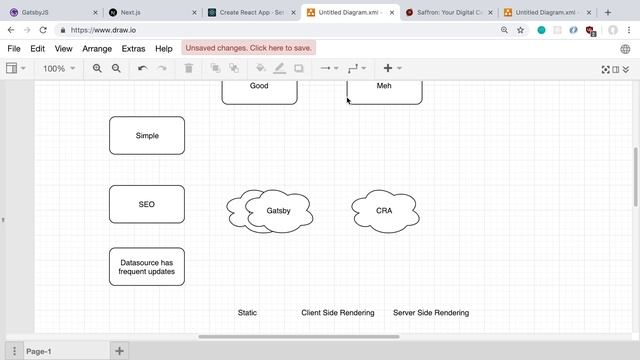Switch to the Saffron browser tab
The image size is (640, 360).
449,12
